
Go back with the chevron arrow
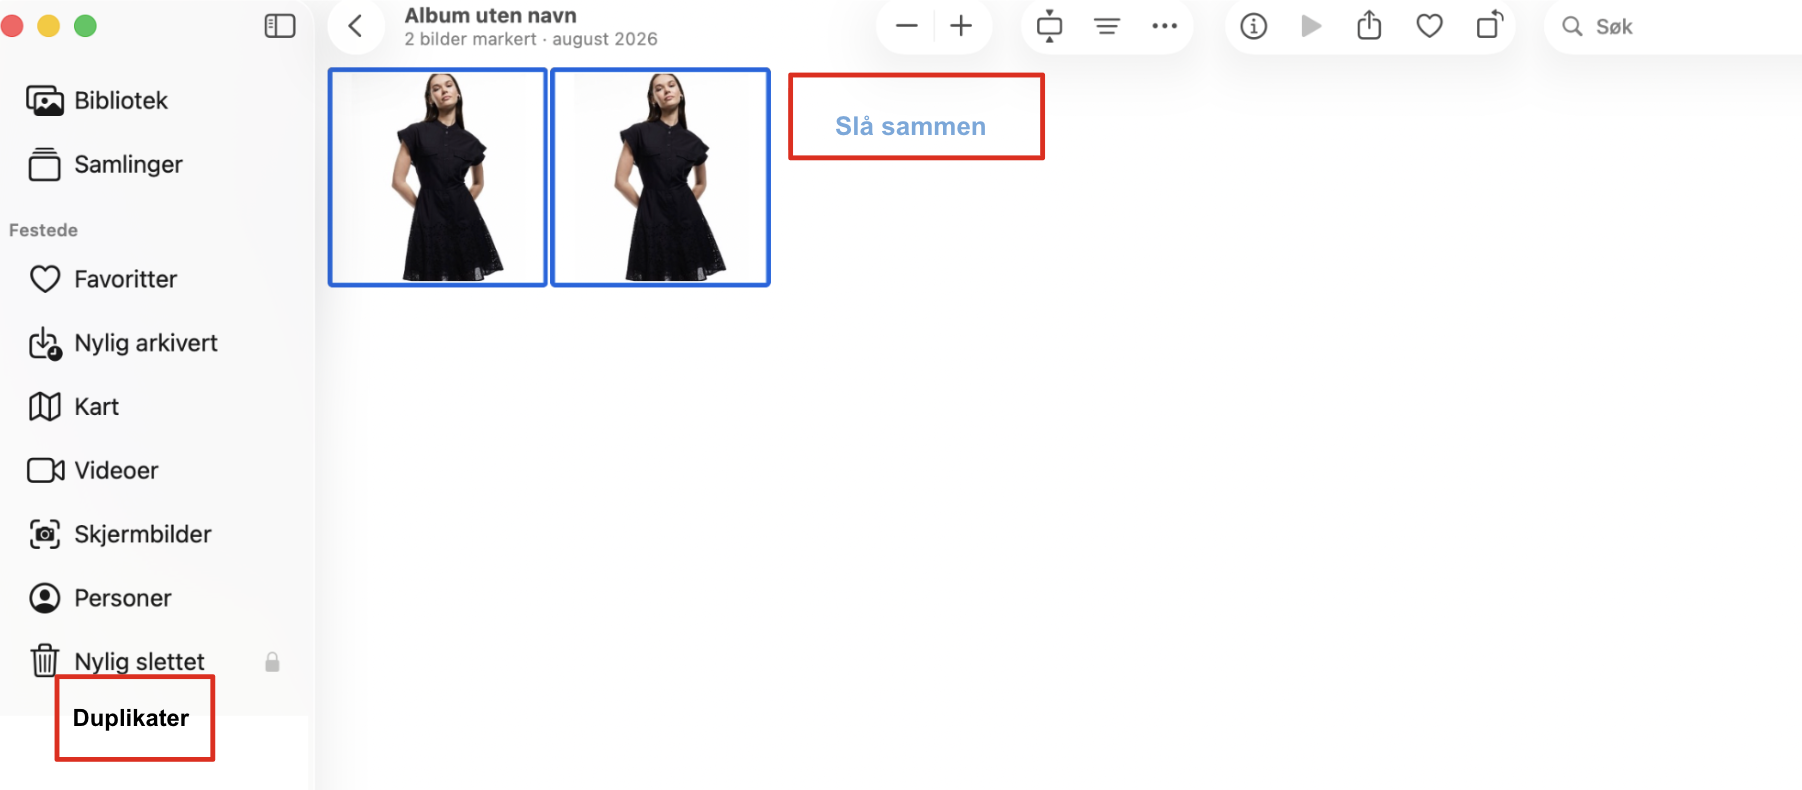pos(355,26)
